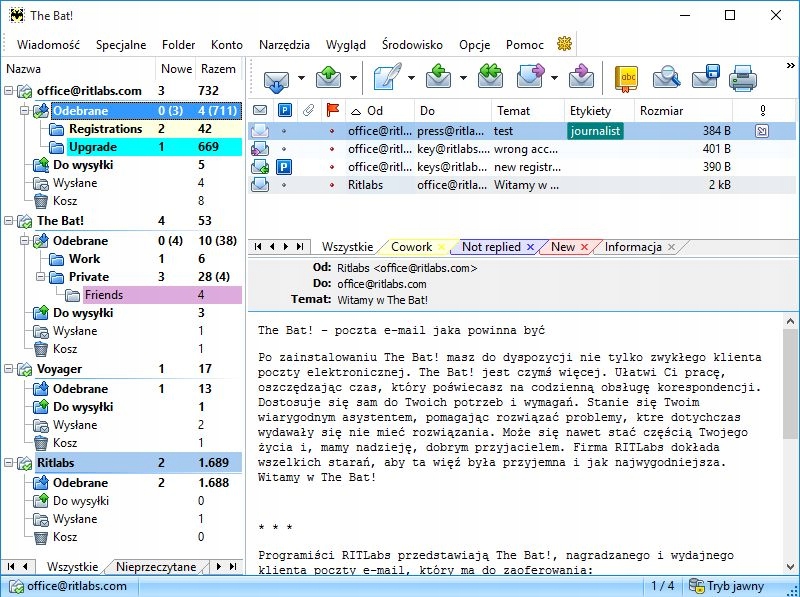The width and height of the screenshot is (800, 597).
Task: Toggle the red flag column header
Action: point(333,110)
